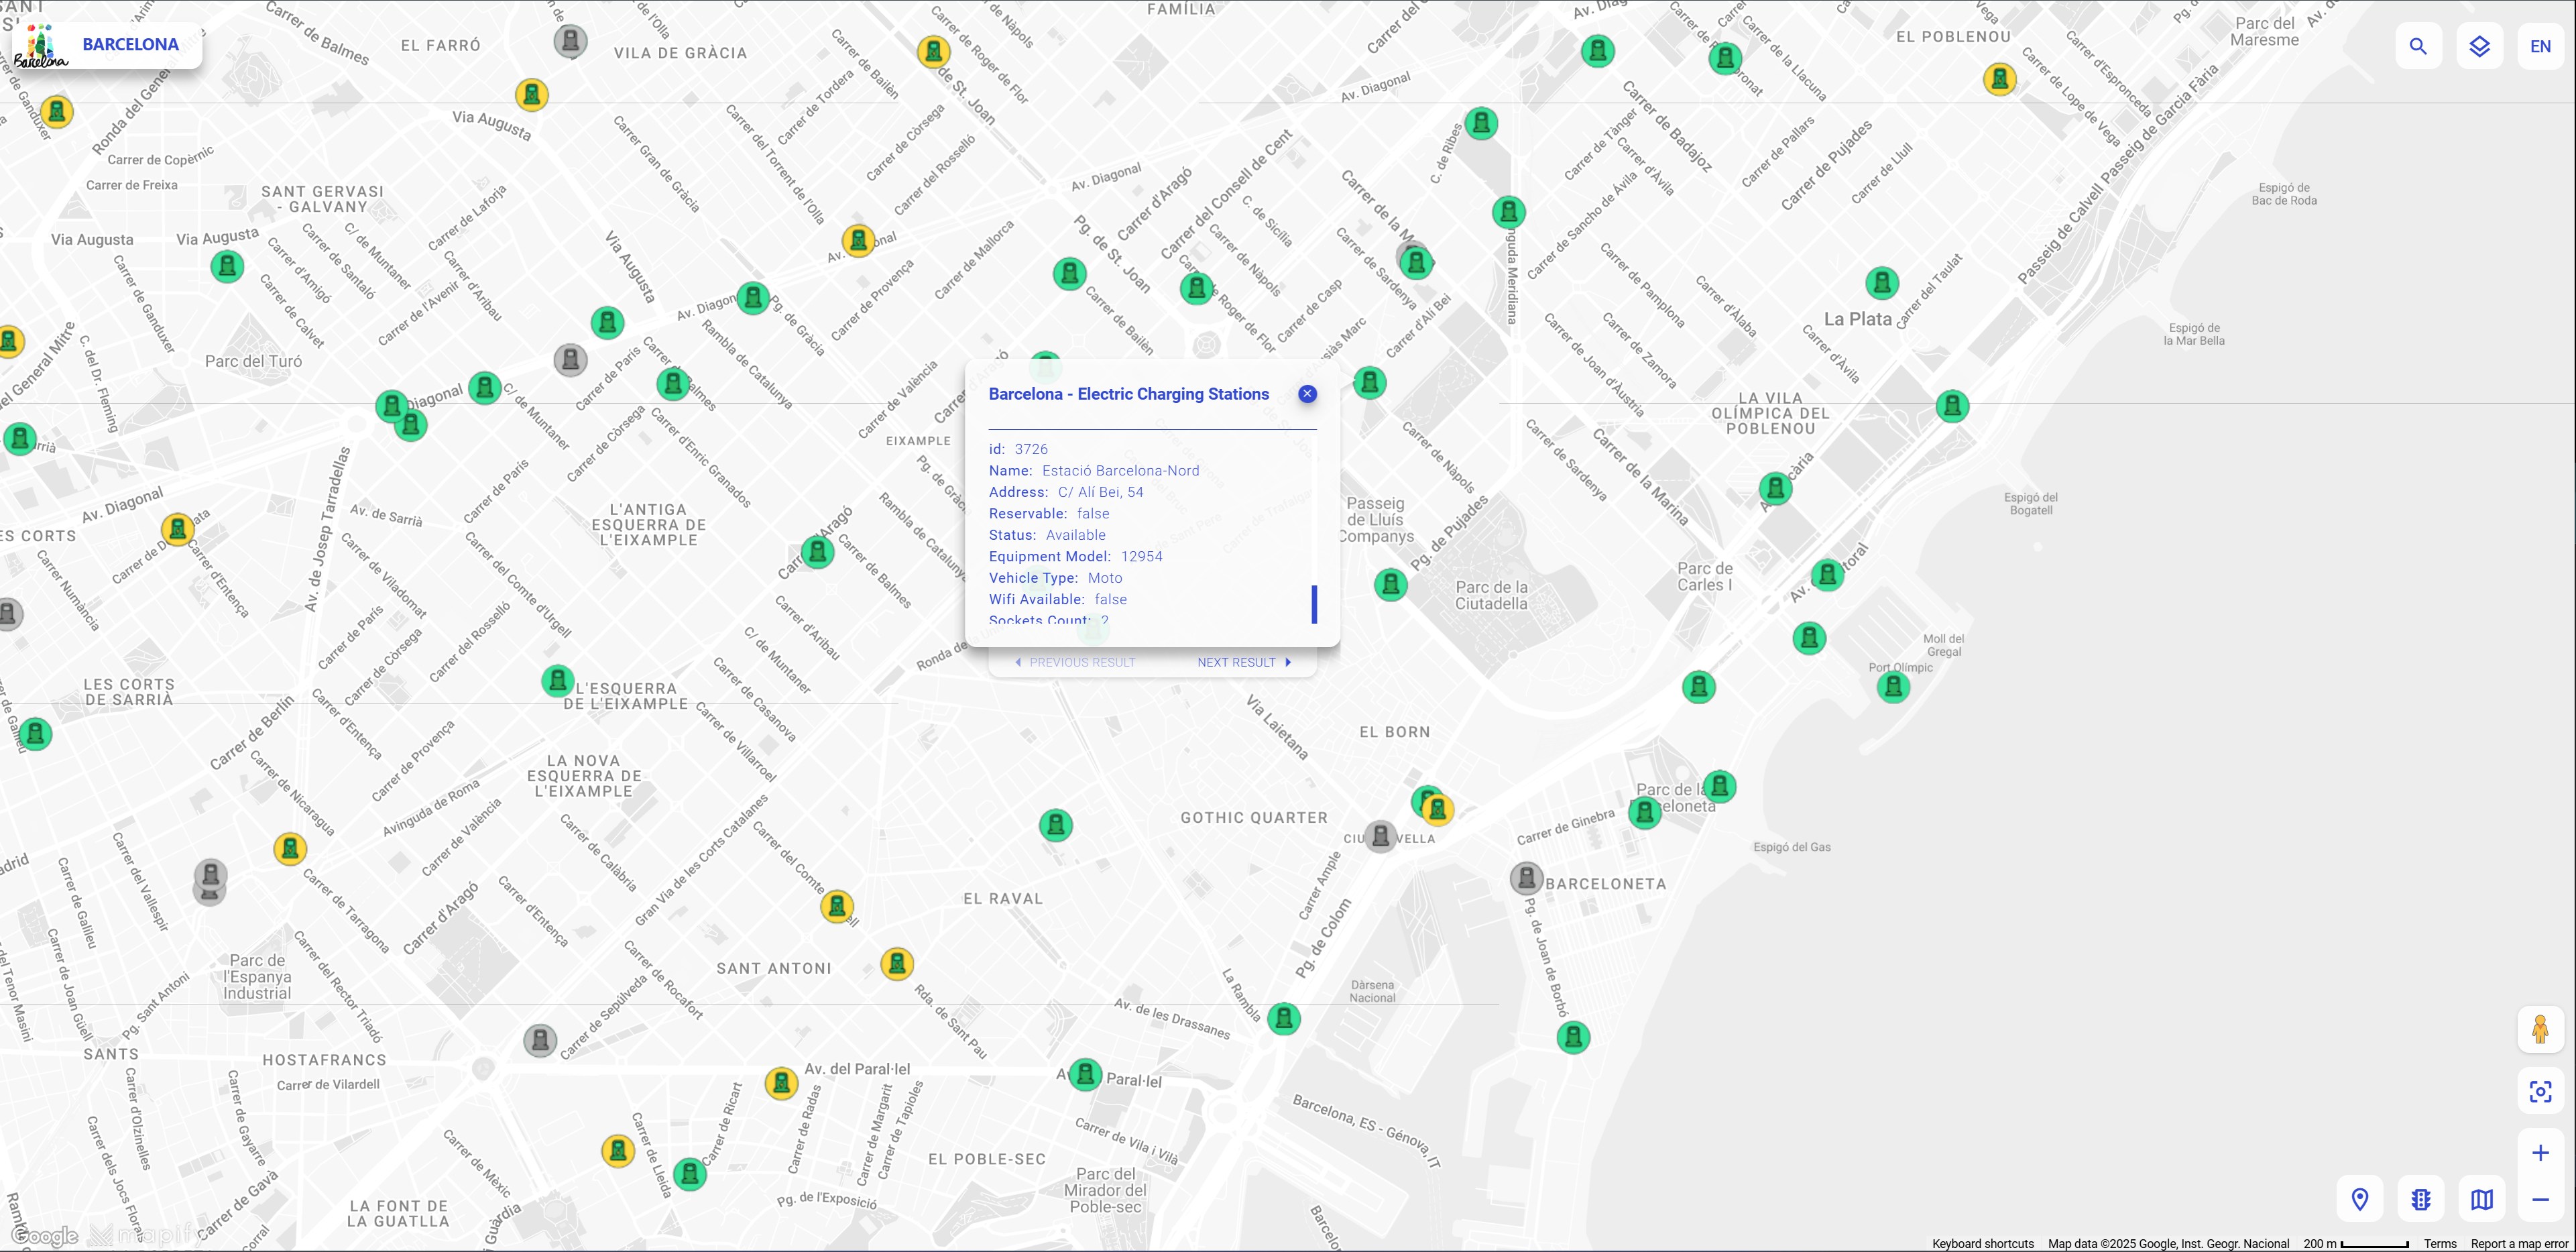Screen dimensions: 2576x1252
Task: Select the gray marker in Hostafrancs
Action: (540, 1041)
